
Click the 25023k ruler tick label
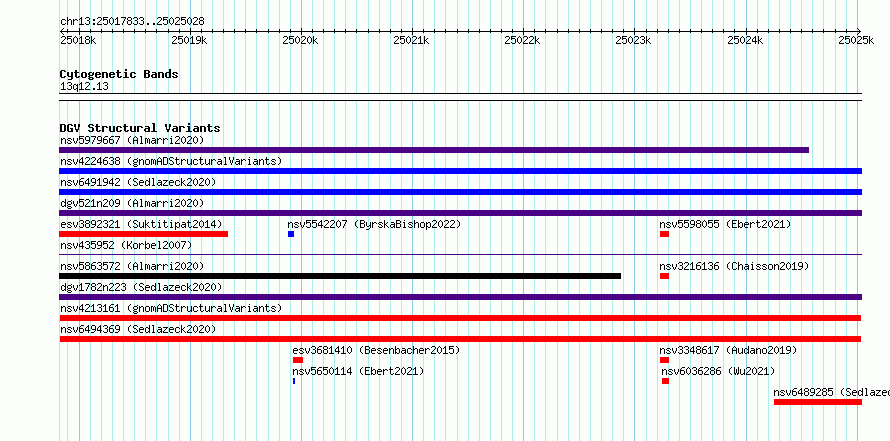[635, 40]
